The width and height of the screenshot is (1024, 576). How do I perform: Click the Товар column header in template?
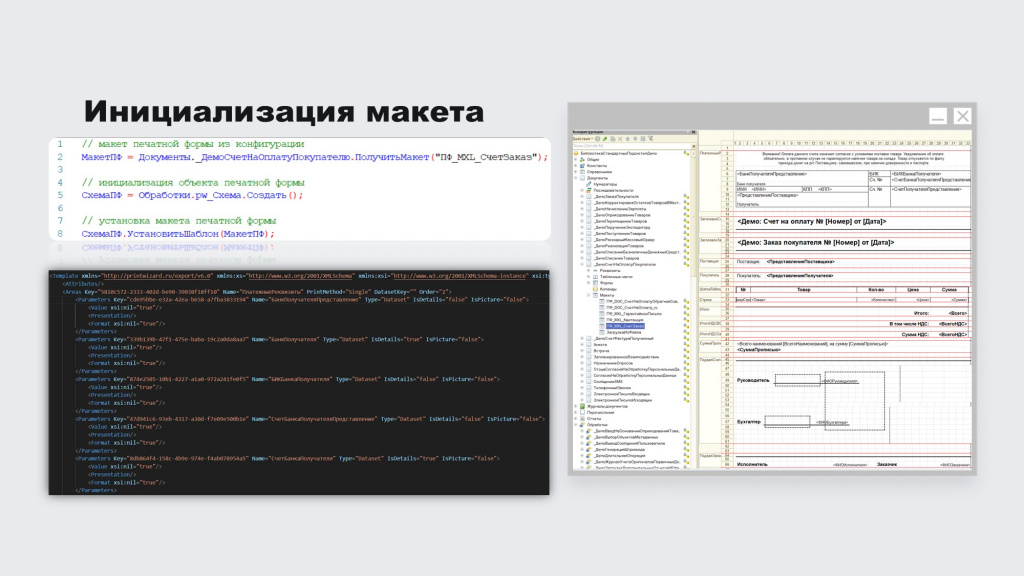(803, 289)
